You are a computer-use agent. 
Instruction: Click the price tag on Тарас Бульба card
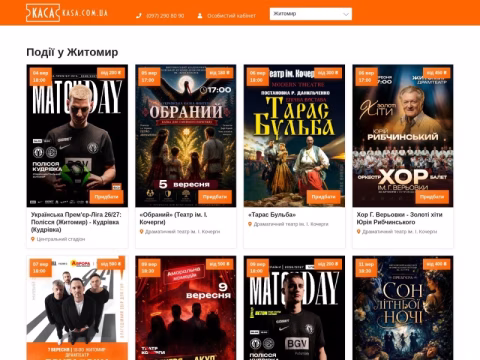tap(328, 73)
